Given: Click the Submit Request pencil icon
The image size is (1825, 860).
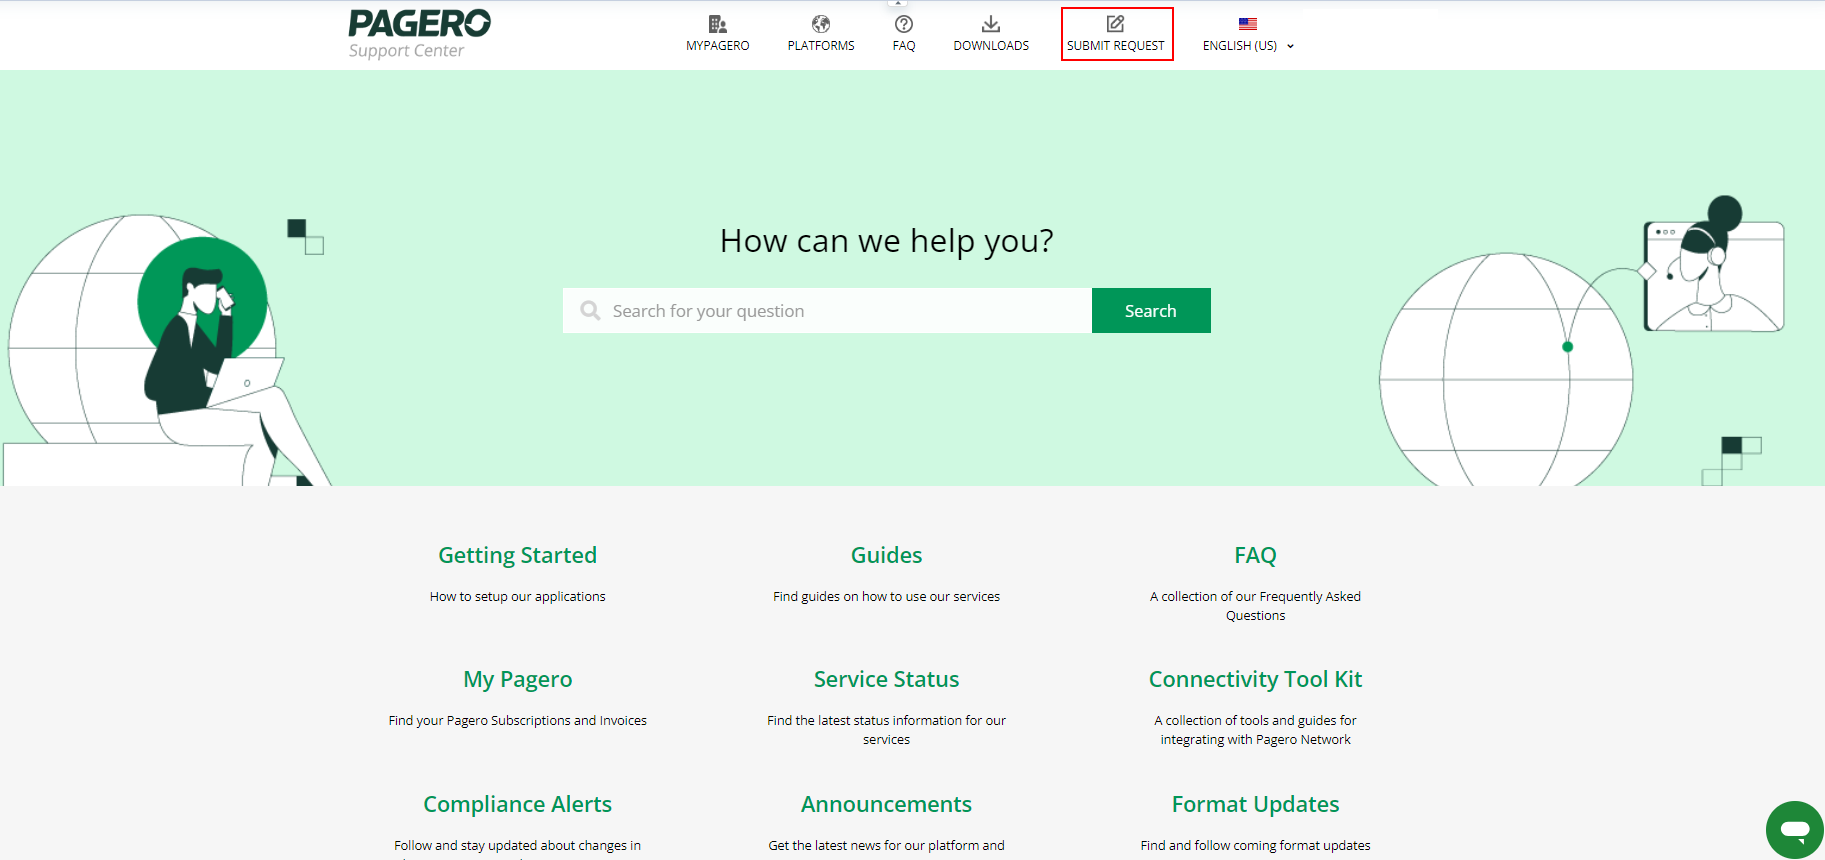Looking at the screenshot, I should pyautogui.click(x=1116, y=24).
